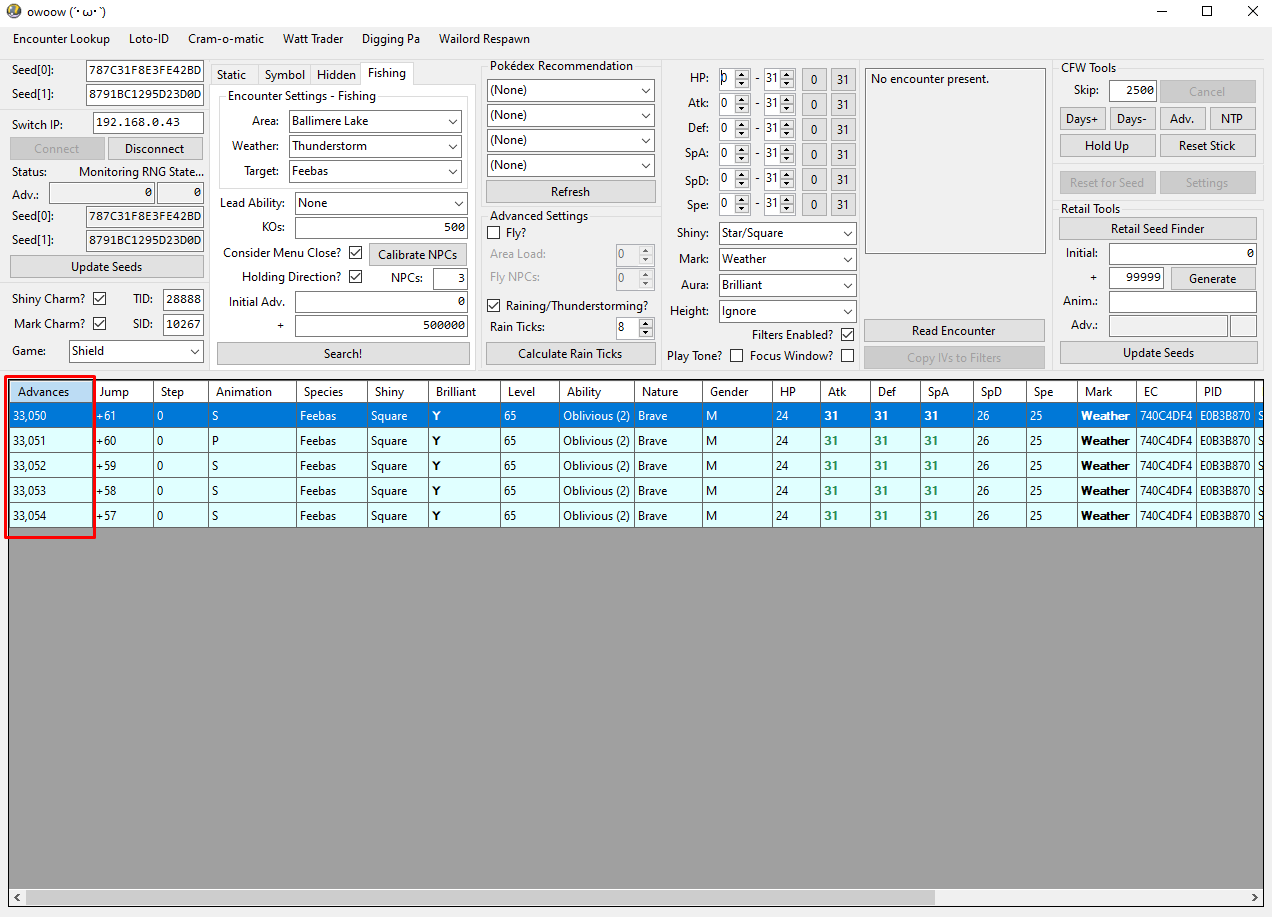This screenshot has width=1272, height=917.
Task: Open the Encounter Lookup menu
Action: [61, 39]
